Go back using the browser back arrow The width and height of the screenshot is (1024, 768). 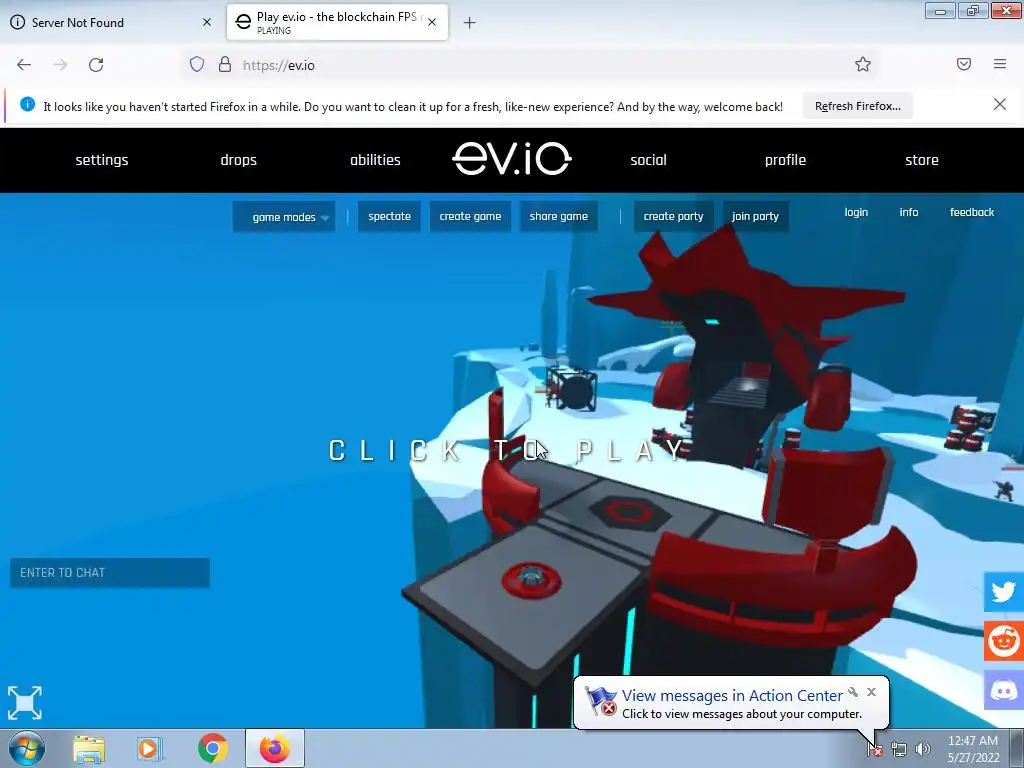pos(24,65)
